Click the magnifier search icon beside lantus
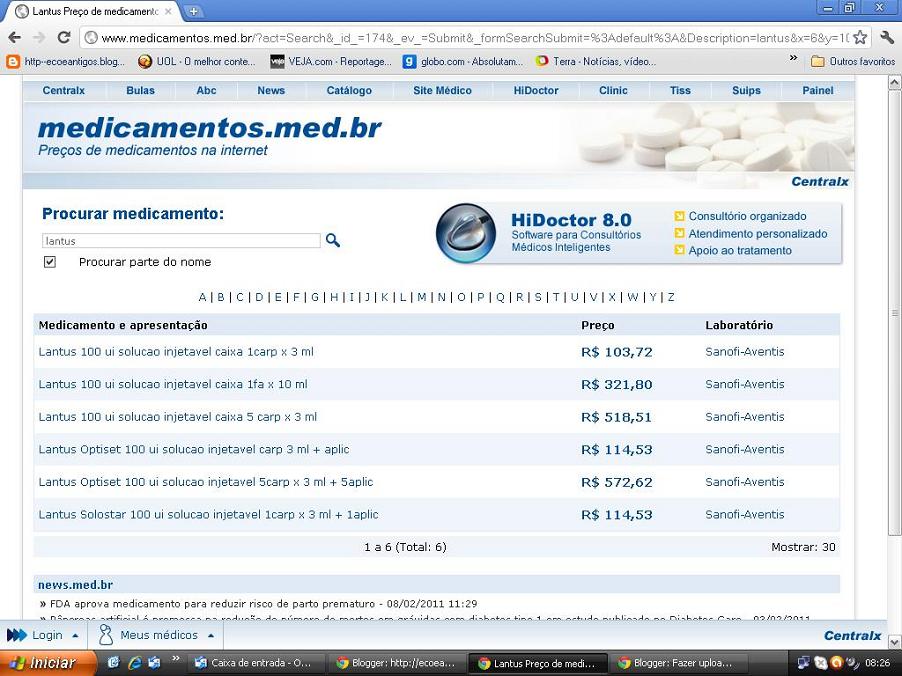Screen dimensions: 902x676 click(x=332, y=240)
